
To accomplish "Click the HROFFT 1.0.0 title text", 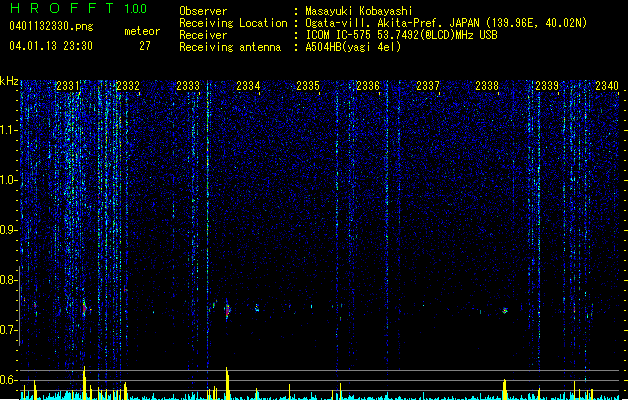I will tap(78, 8).
